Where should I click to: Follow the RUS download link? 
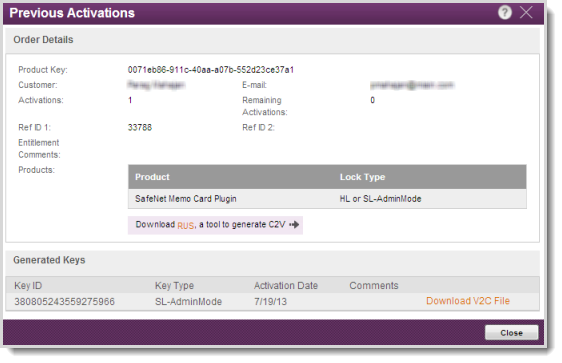tap(186, 225)
